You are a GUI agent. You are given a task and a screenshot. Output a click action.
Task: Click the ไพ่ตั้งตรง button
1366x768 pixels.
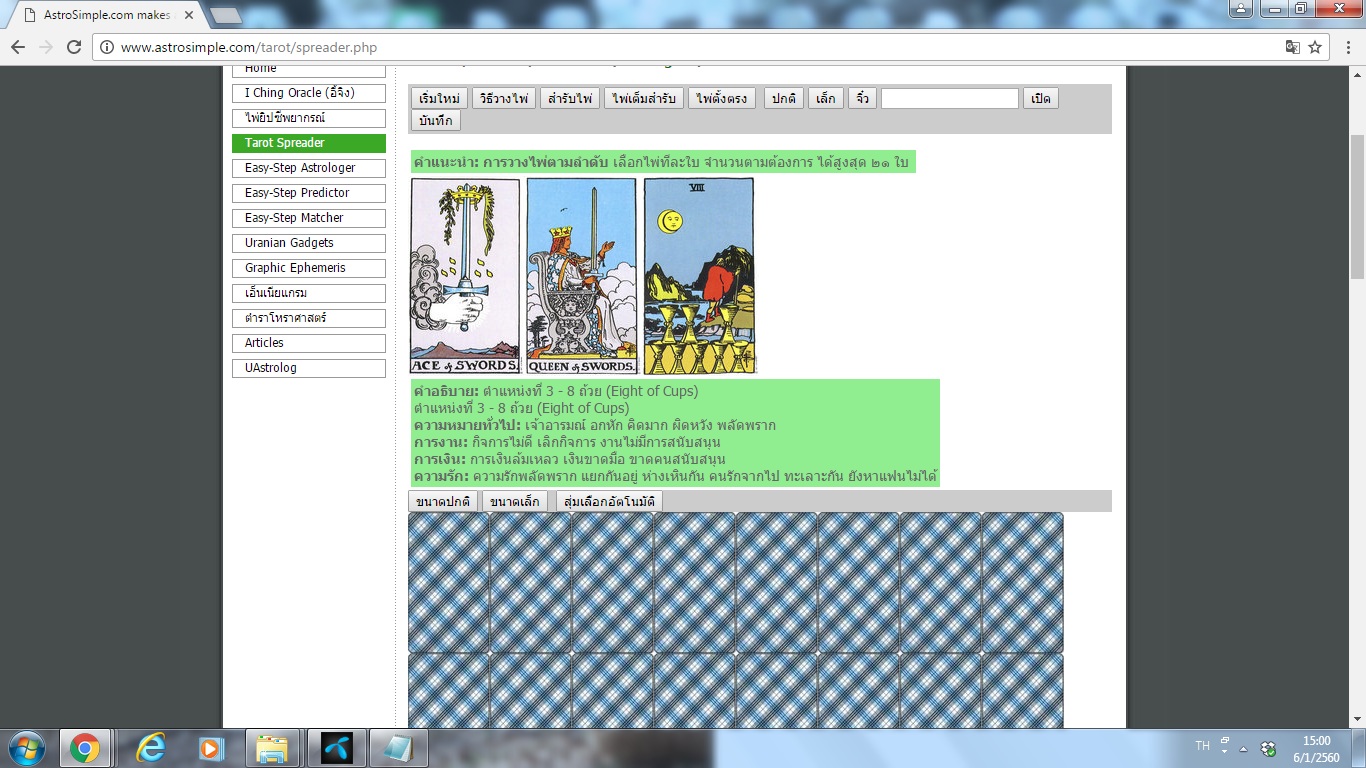click(722, 98)
